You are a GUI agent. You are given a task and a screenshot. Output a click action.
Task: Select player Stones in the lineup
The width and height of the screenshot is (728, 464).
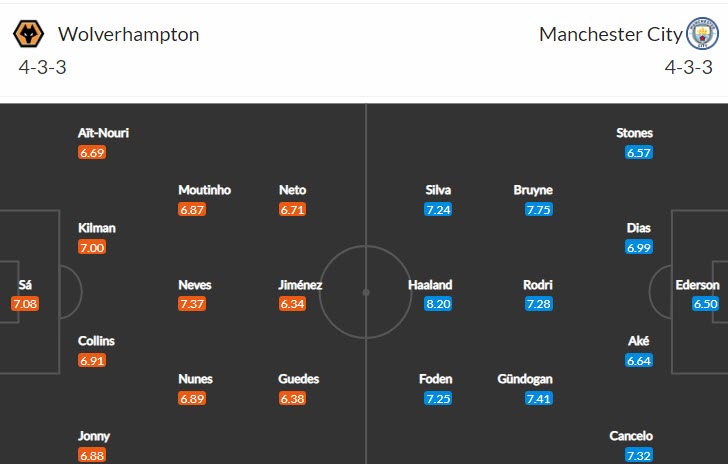pos(635,133)
